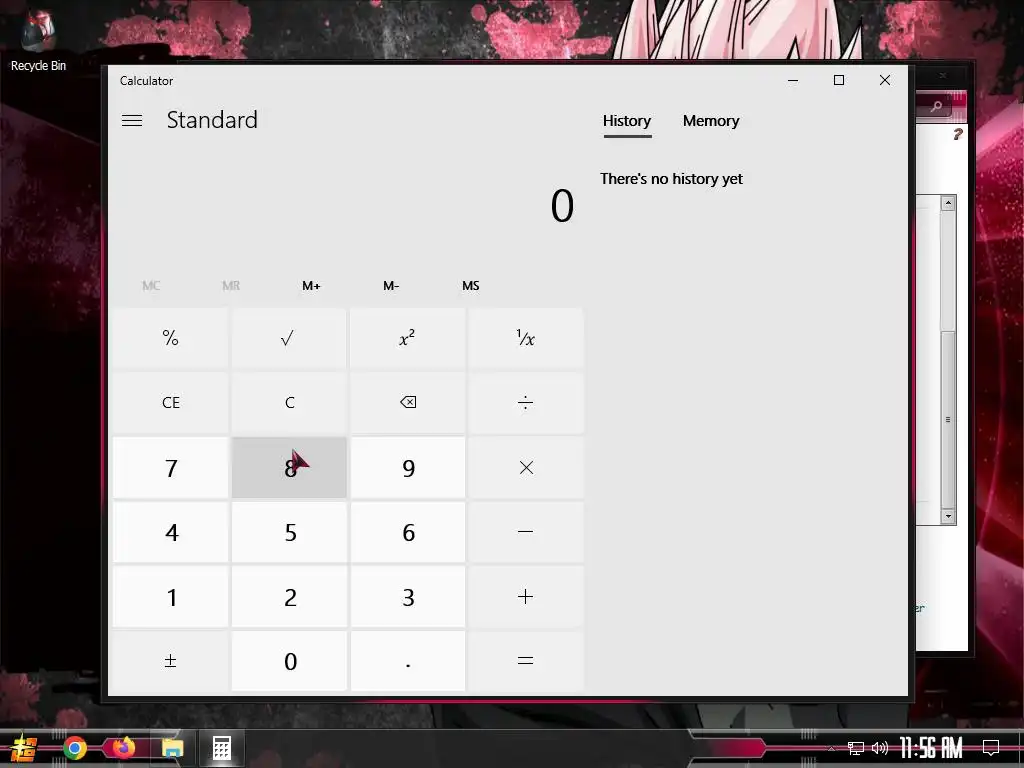Toggle sign with plus-minus key
This screenshot has height=768, width=1024.
point(170,661)
